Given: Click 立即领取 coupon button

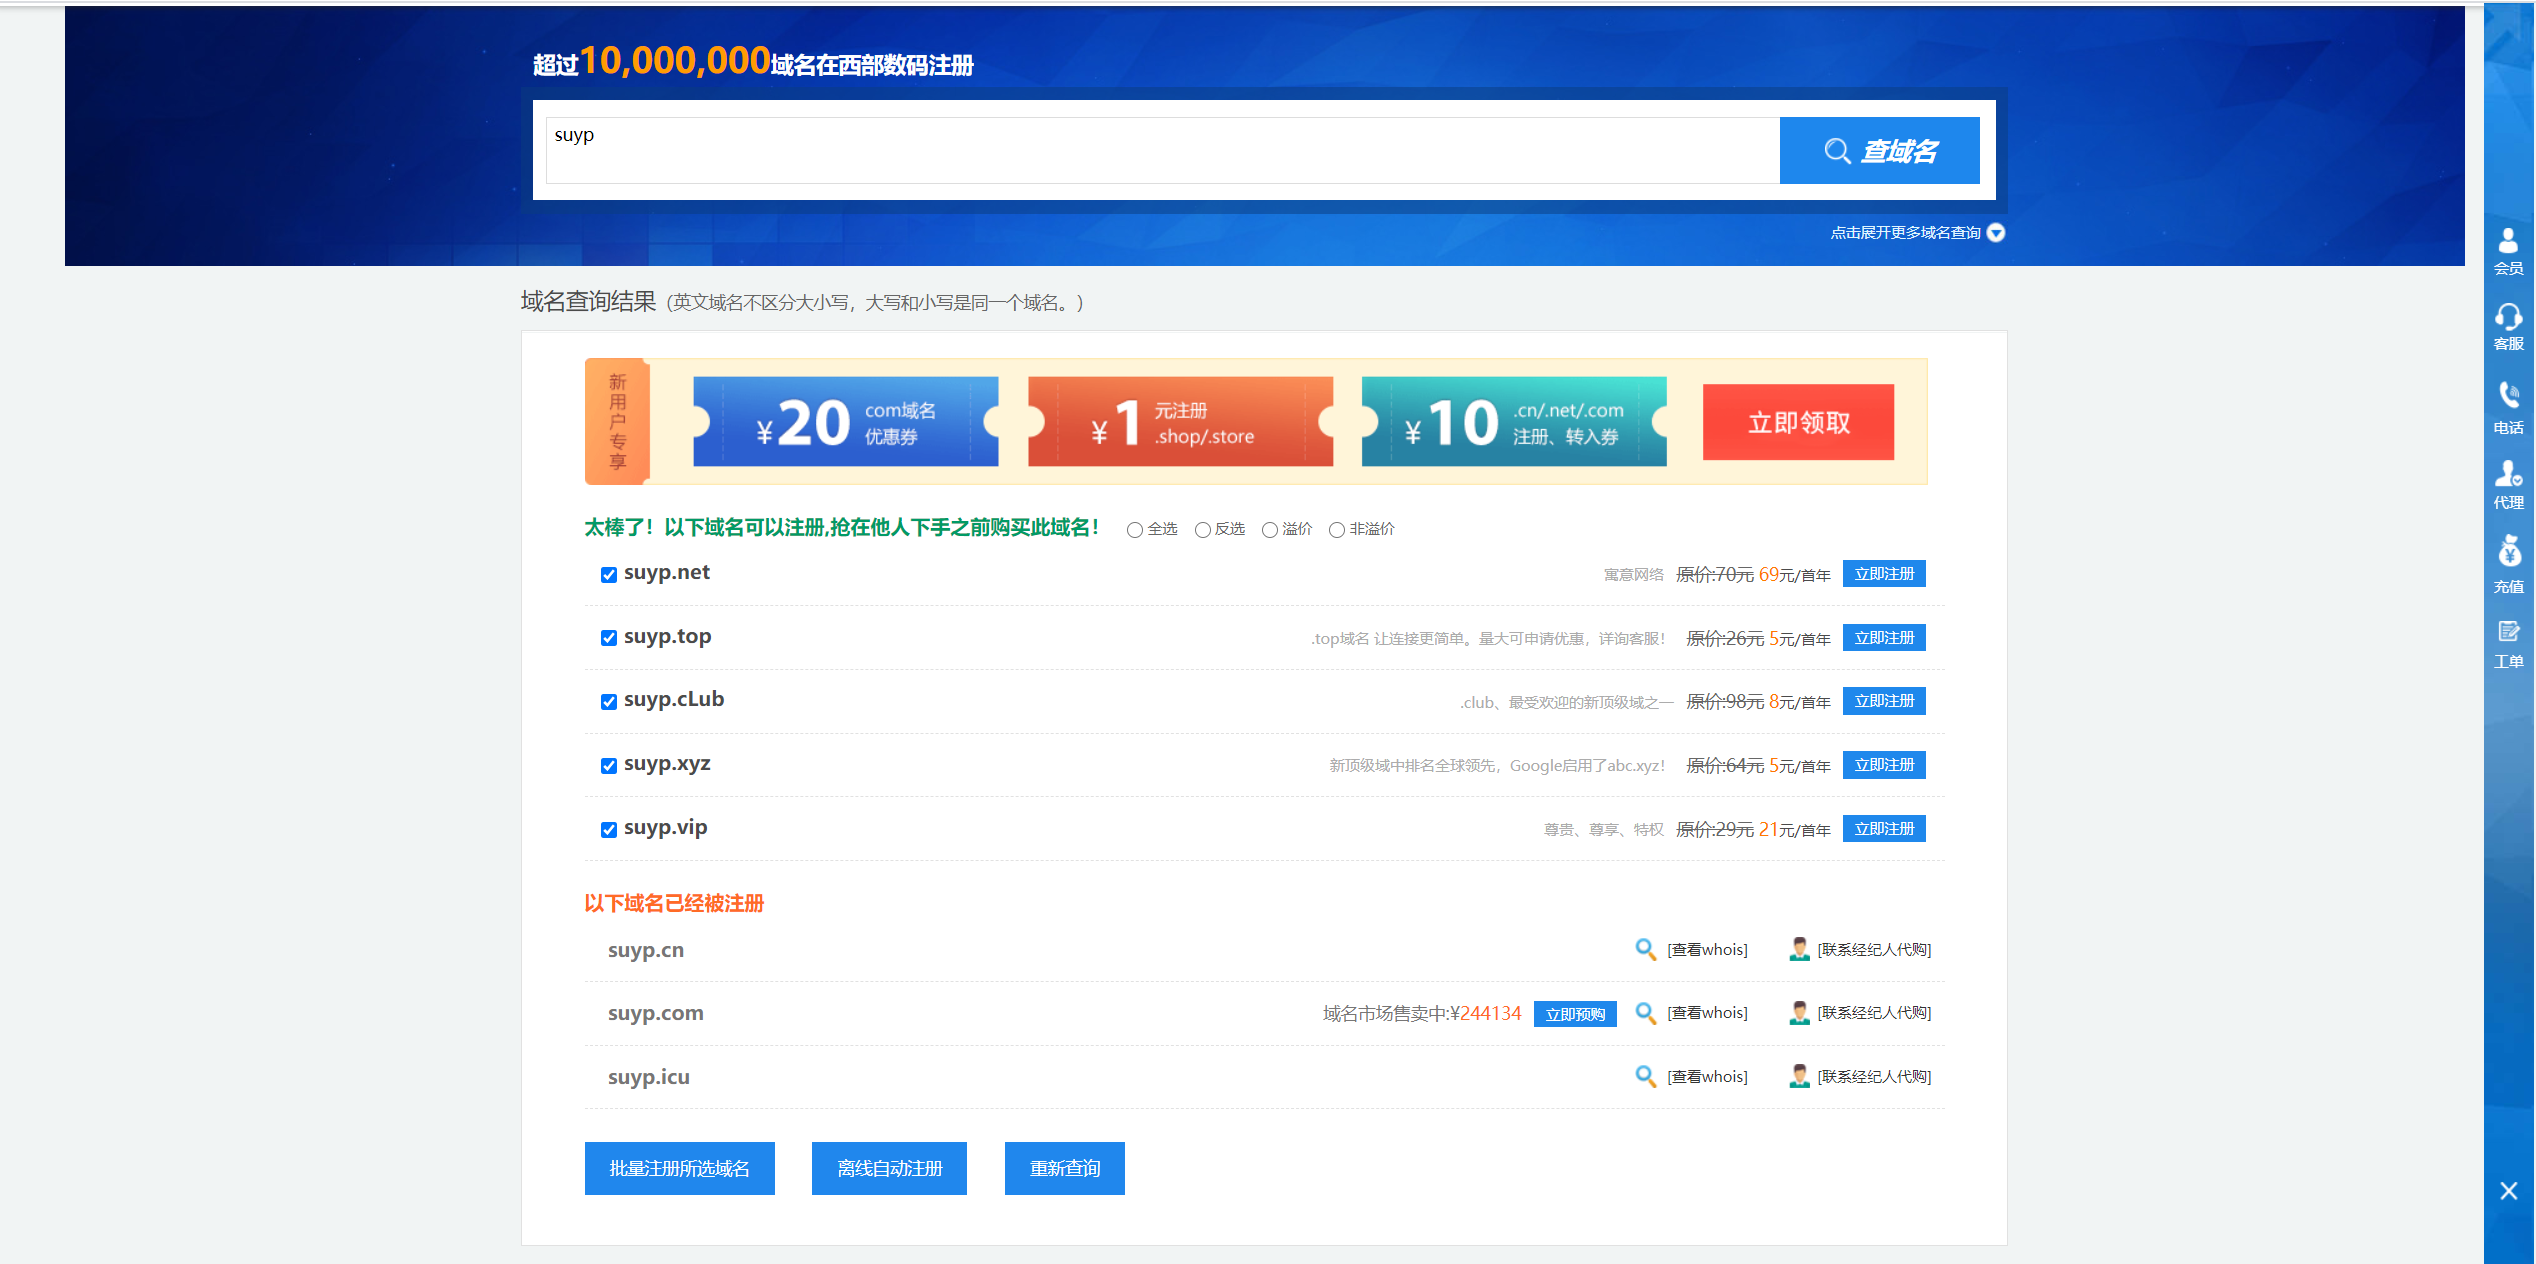Looking at the screenshot, I should 1798,422.
